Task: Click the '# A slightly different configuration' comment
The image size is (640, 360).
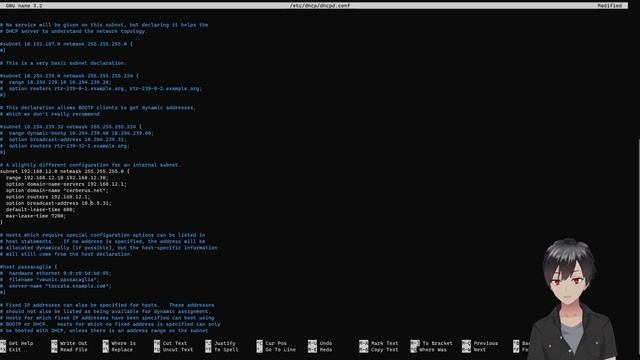Action: 90,165
